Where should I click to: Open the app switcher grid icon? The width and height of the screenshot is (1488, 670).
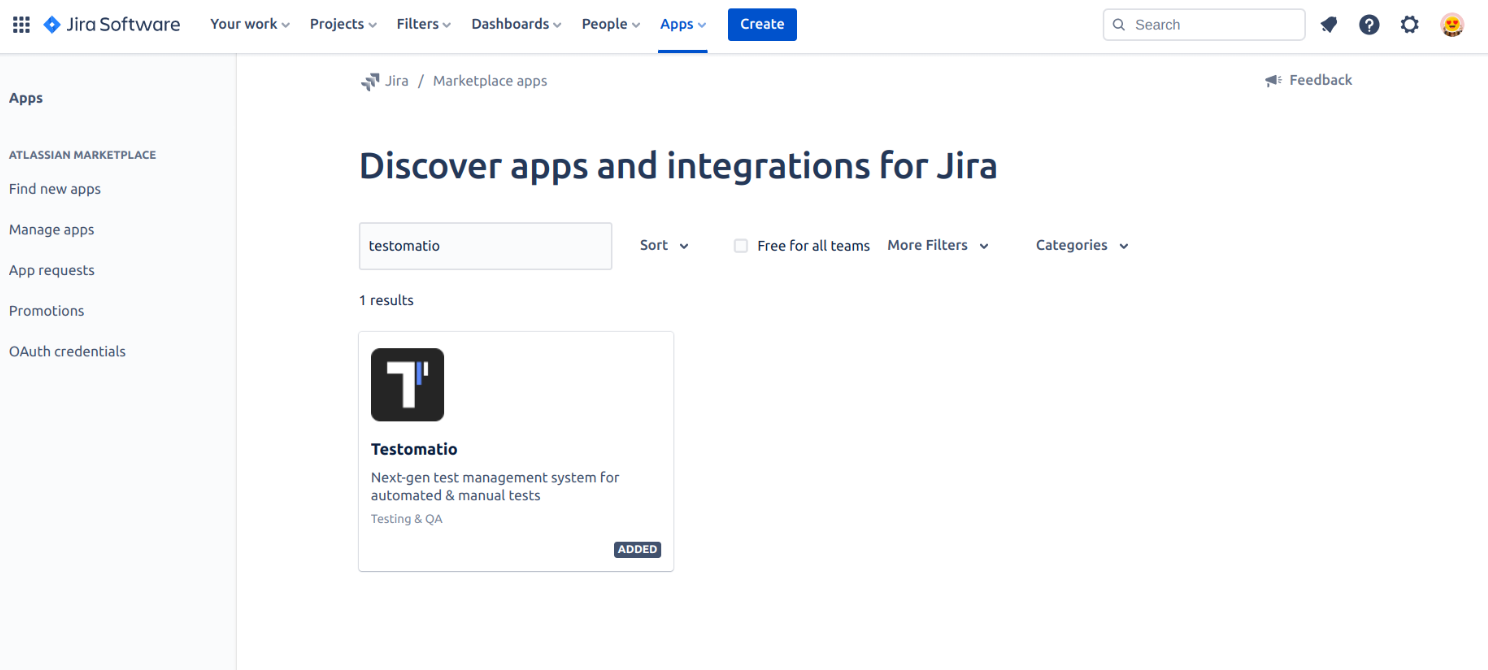21,24
